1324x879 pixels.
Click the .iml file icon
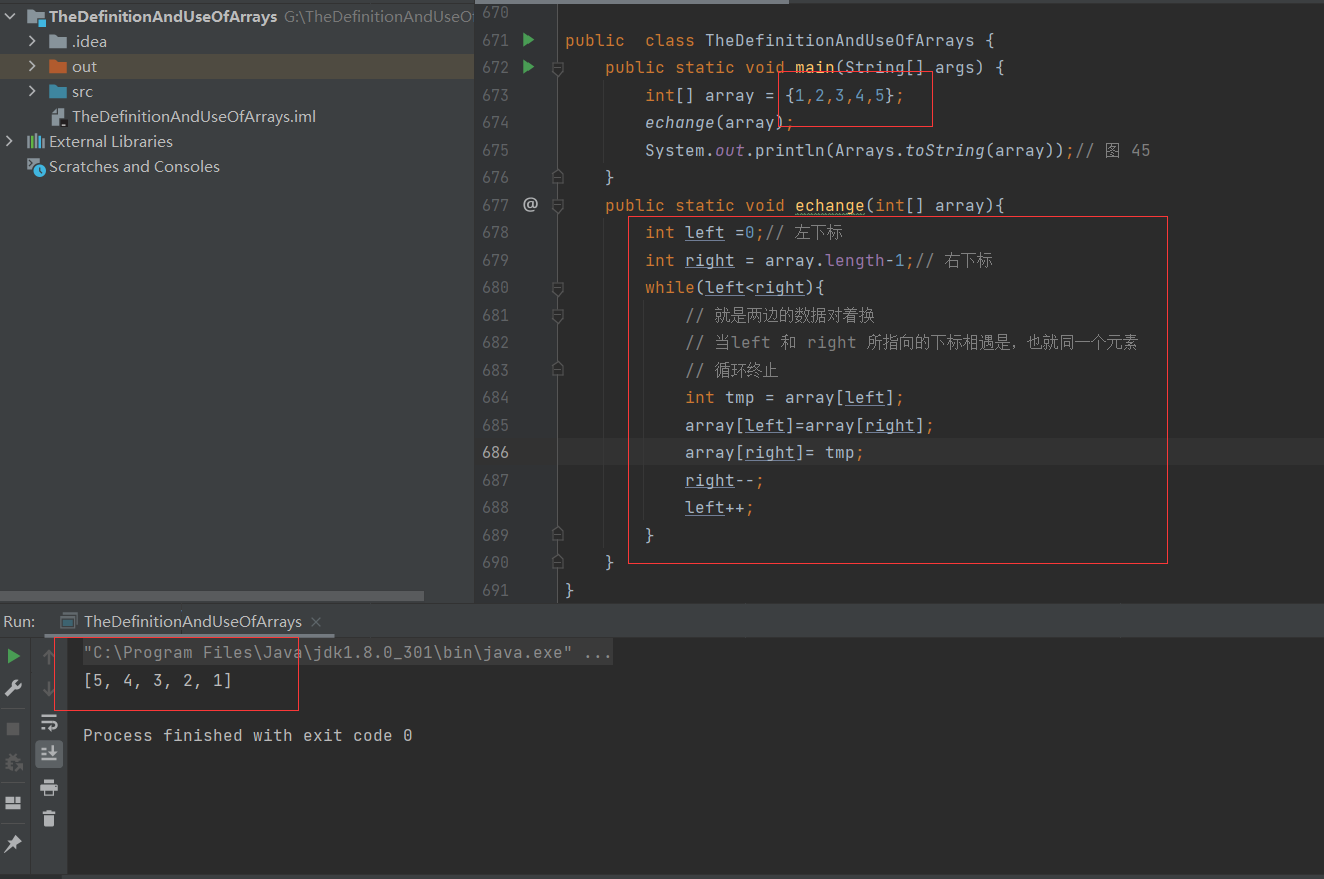coord(59,116)
